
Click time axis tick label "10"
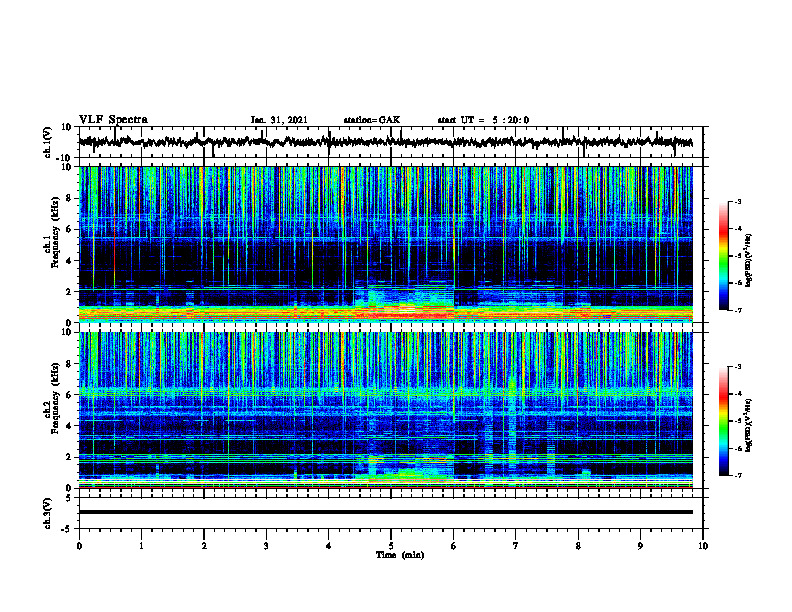(x=703, y=546)
